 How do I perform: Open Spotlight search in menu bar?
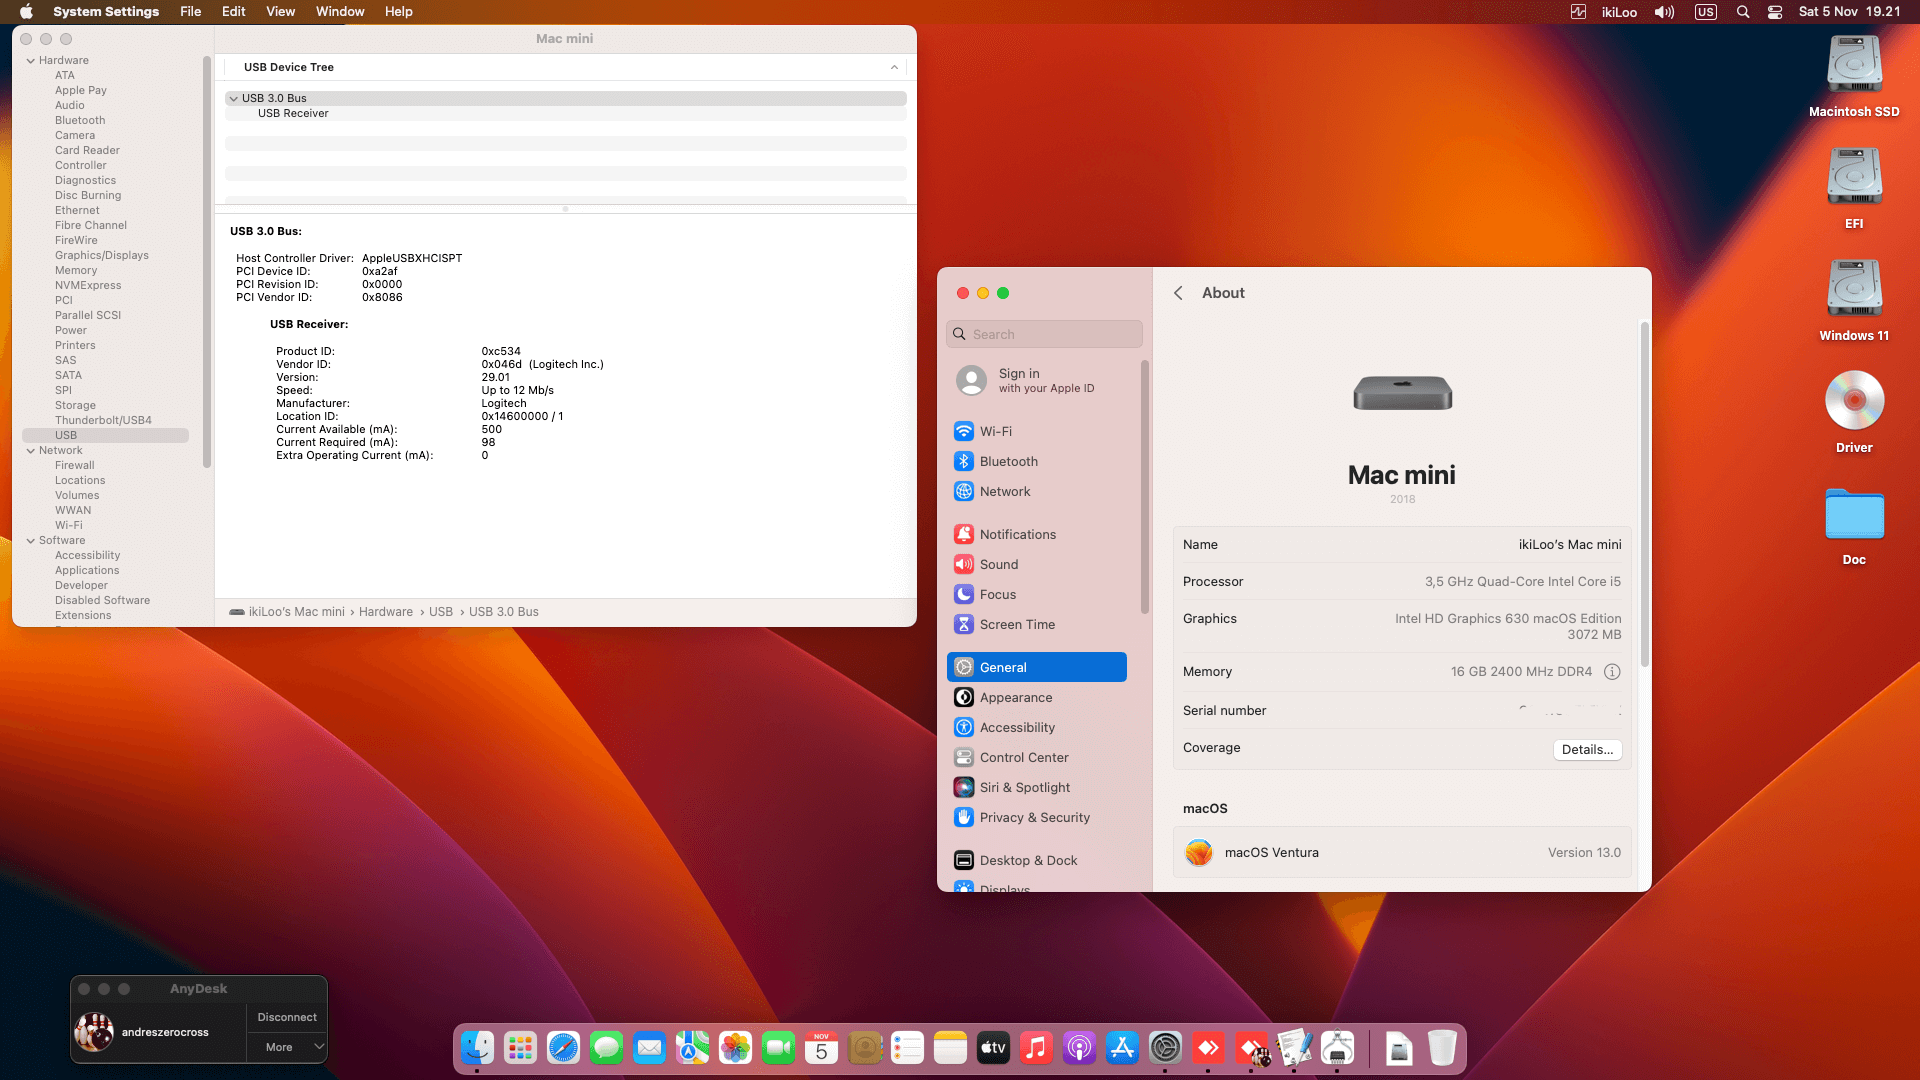tap(1743, 12)
